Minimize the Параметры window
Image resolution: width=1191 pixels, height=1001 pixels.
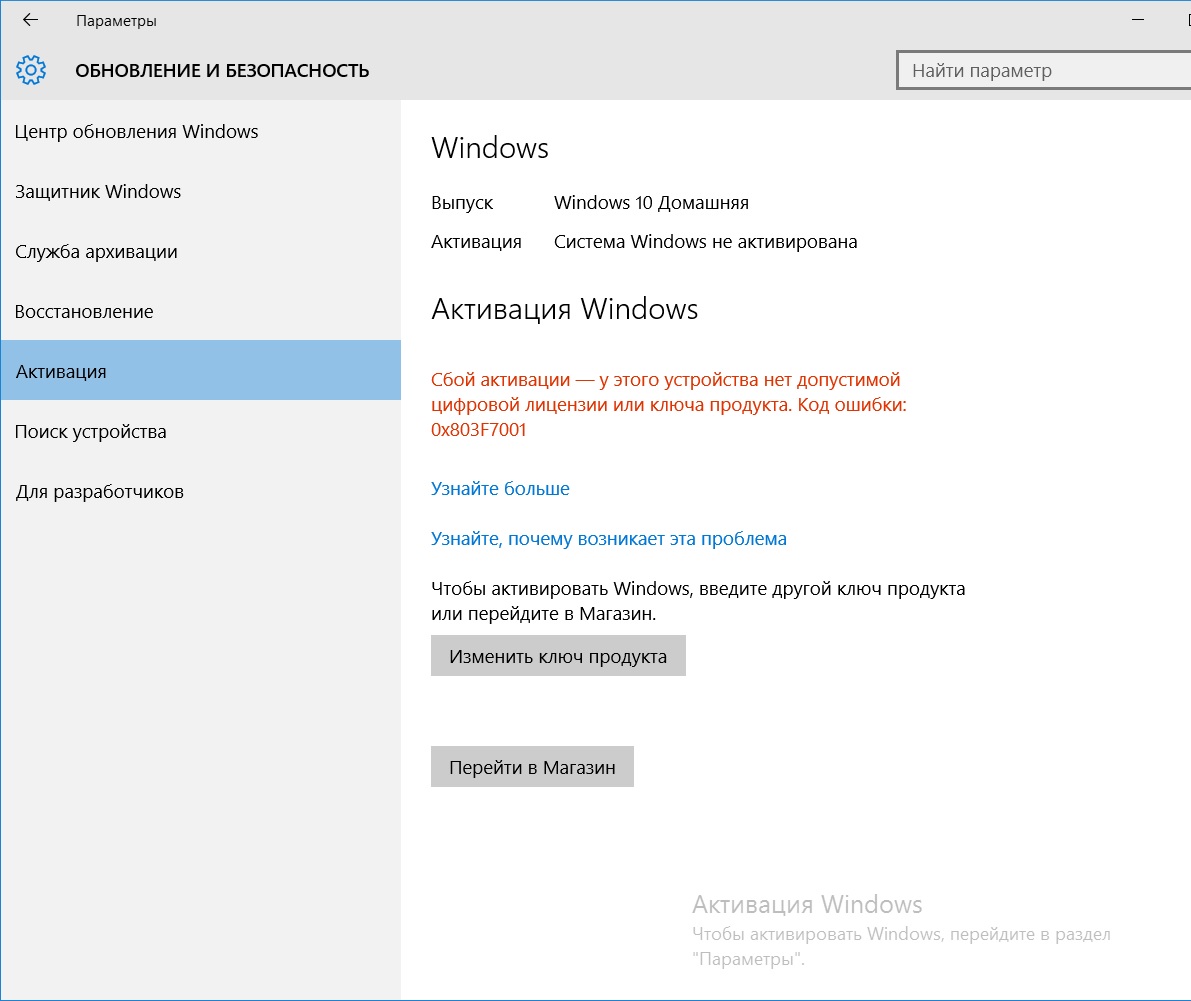coord(1137,20)
